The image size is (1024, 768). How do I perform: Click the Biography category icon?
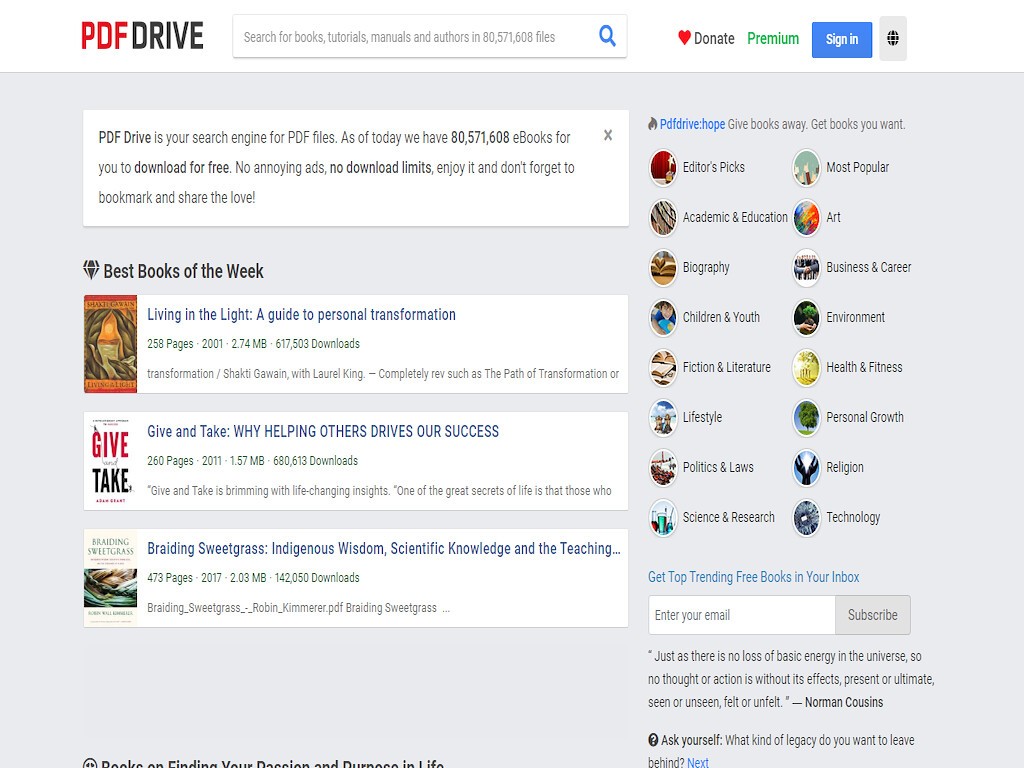[x=663, y=268]
